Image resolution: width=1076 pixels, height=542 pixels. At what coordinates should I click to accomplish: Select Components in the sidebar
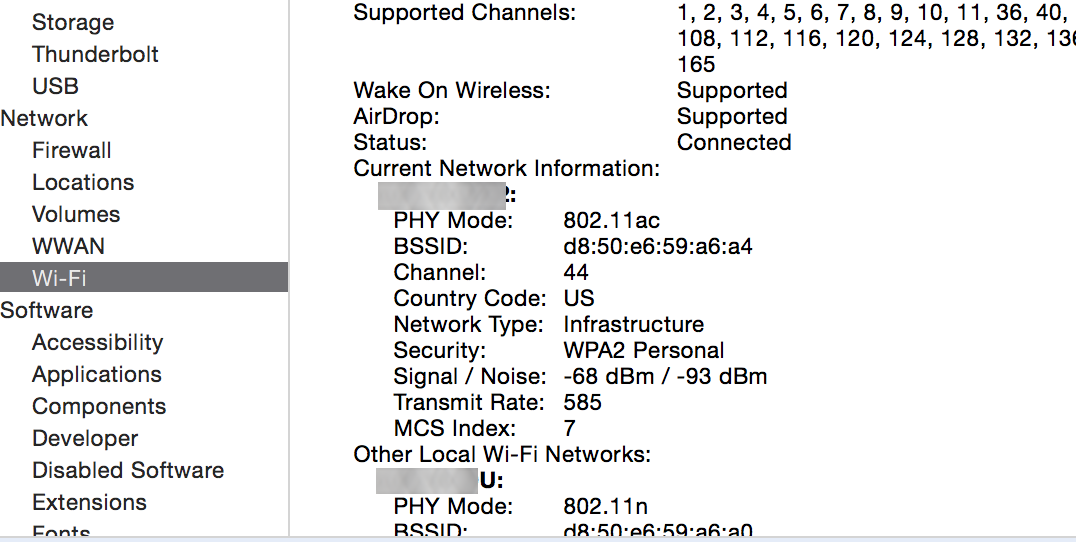(x=99, y=406)
